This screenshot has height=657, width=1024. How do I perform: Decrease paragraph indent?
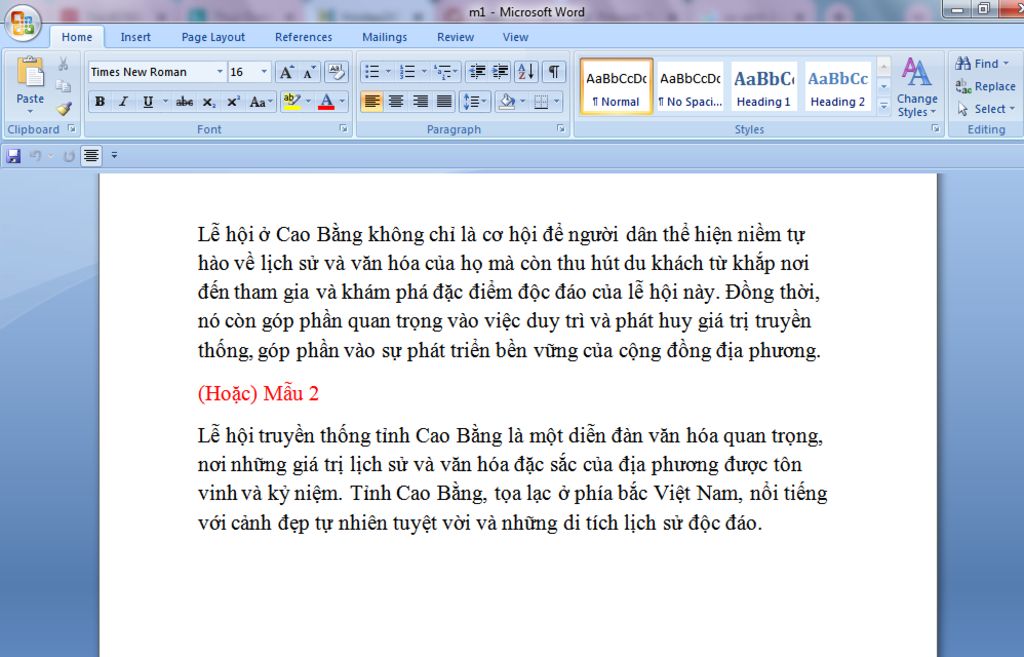pyautogui.click(x=477, y=71)
